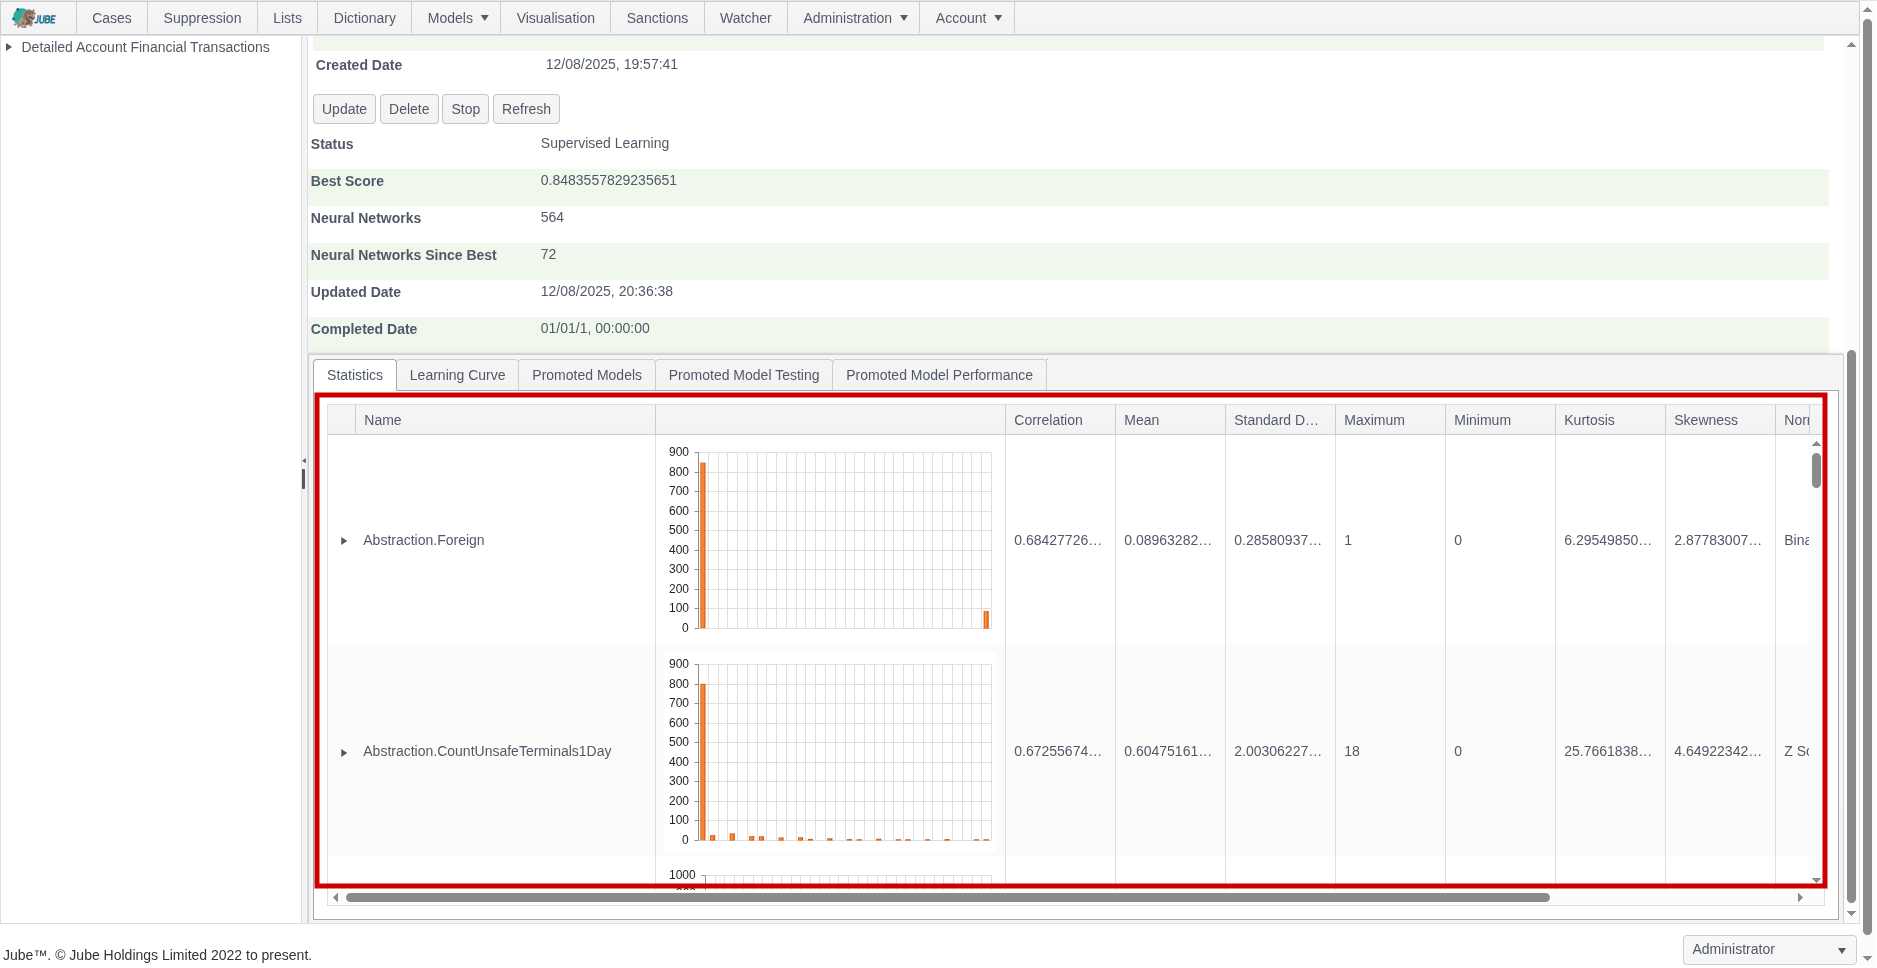The height and width of the screenshot is (968, 1877).
Task: Open the Sanctions page
Action: point(657,18)
